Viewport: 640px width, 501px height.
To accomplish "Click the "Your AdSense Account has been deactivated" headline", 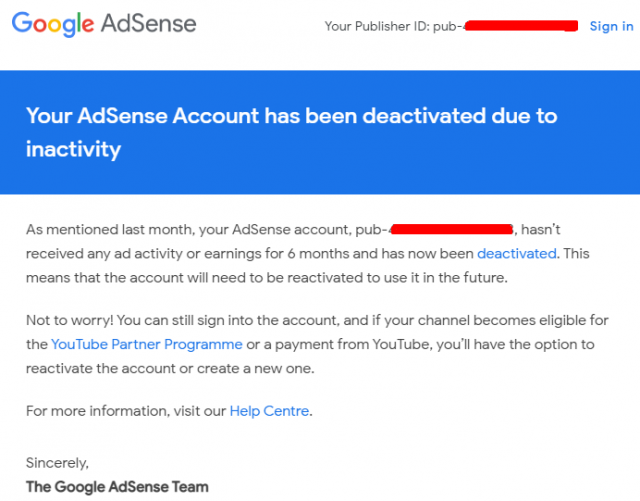I will [291, 116].
